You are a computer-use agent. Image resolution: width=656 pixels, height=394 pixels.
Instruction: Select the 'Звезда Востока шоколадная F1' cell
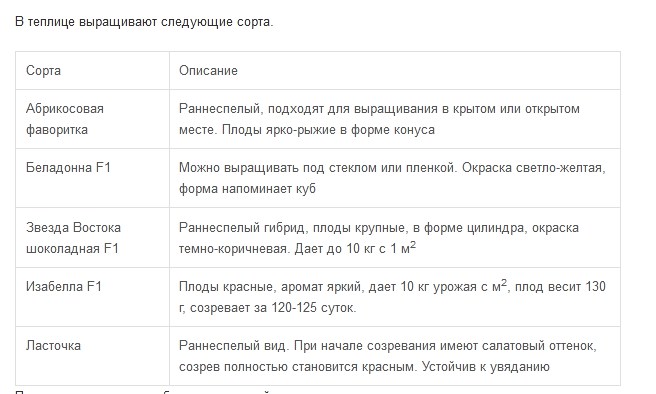click(x=92, y=238)
